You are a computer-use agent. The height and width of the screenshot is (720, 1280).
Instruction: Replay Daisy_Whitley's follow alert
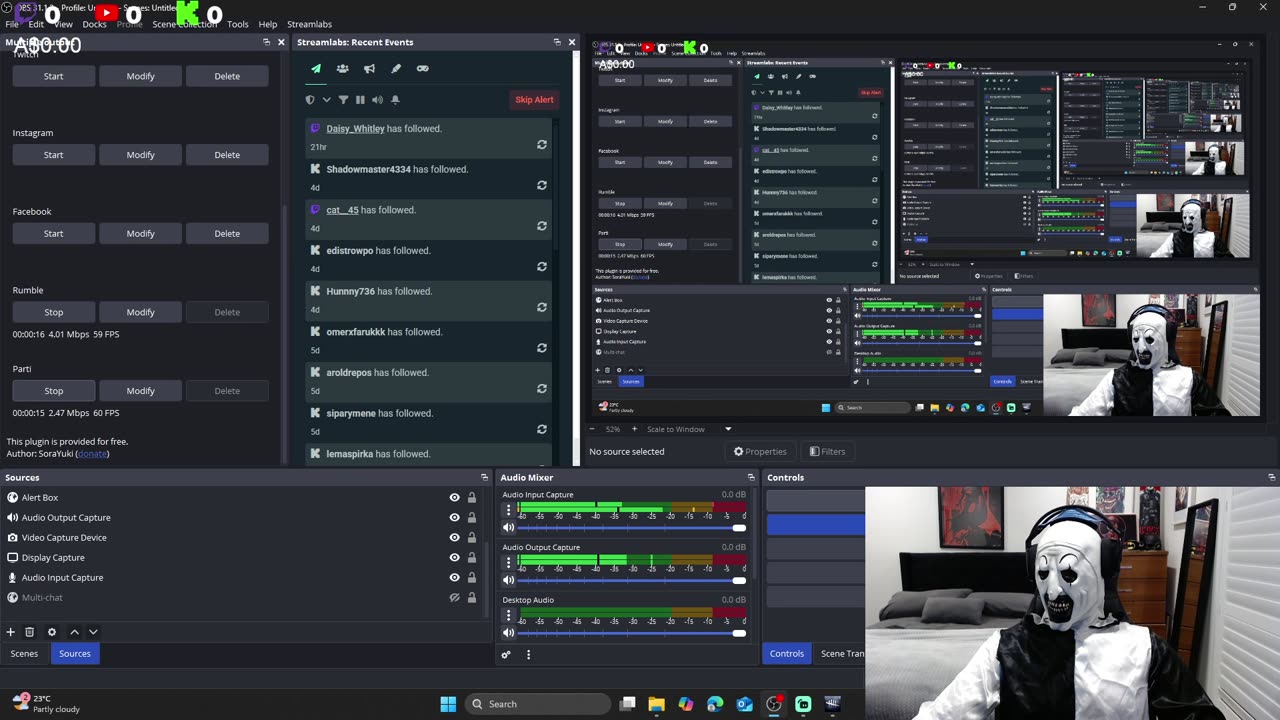click(542, 145)
